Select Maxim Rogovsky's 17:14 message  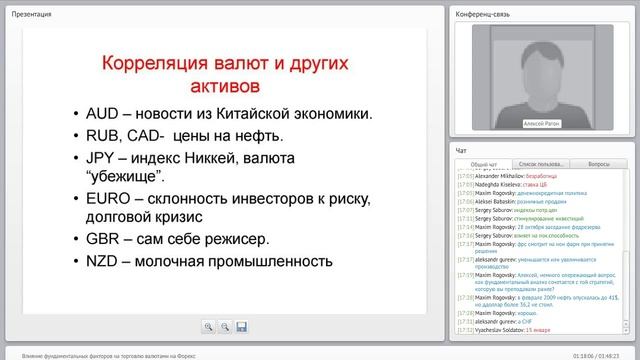529,227
